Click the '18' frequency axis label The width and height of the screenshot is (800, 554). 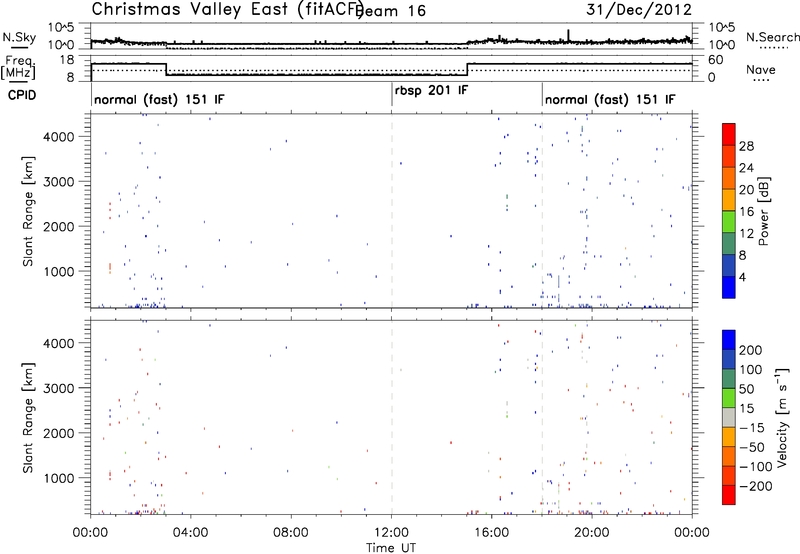tap(67, 60)
